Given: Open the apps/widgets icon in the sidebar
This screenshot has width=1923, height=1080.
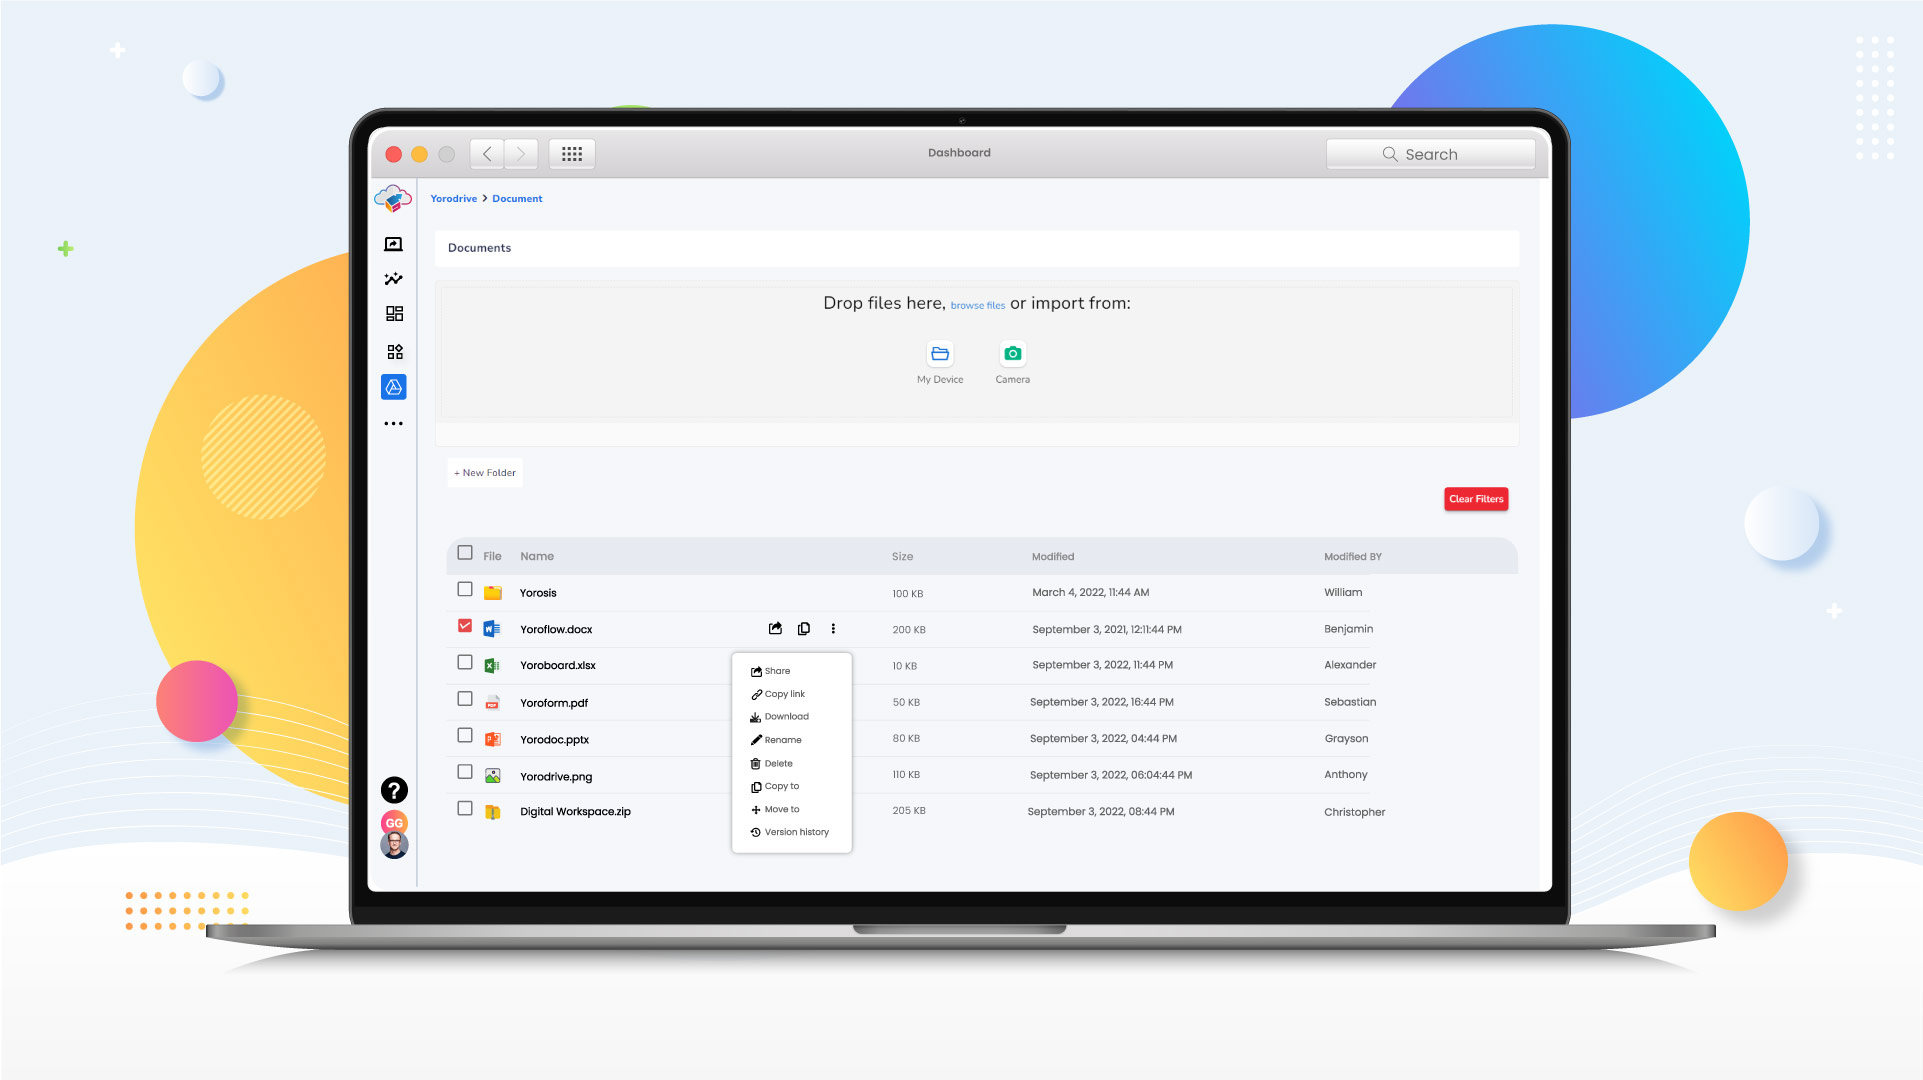Looking at the screenshot, I should 393,351.
